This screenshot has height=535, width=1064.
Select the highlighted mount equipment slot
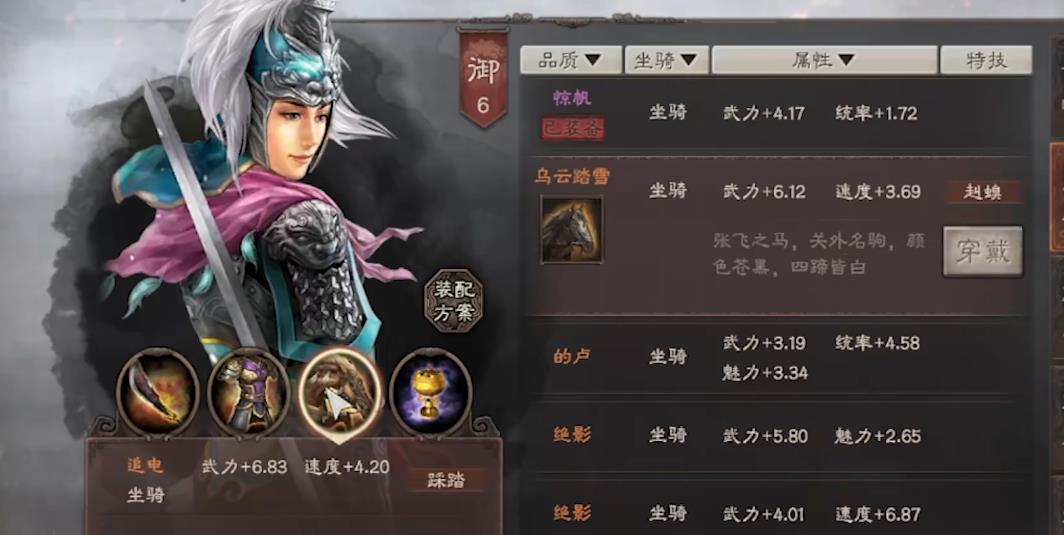tap(339, 393)
